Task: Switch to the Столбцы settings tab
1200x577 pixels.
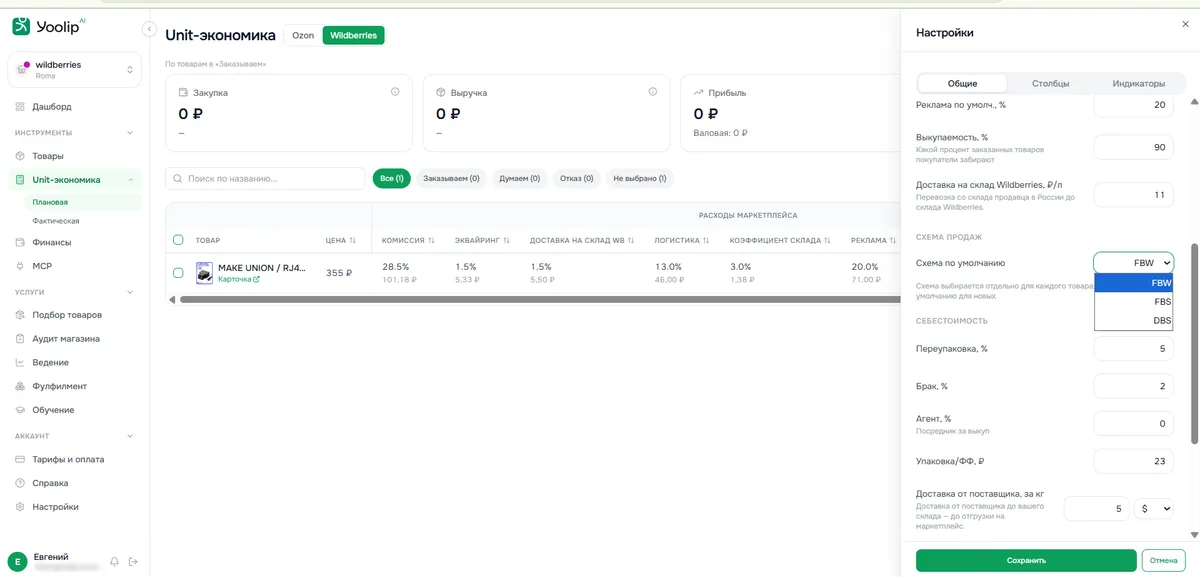Action: pyautogui.click(x=1050, y=83)
